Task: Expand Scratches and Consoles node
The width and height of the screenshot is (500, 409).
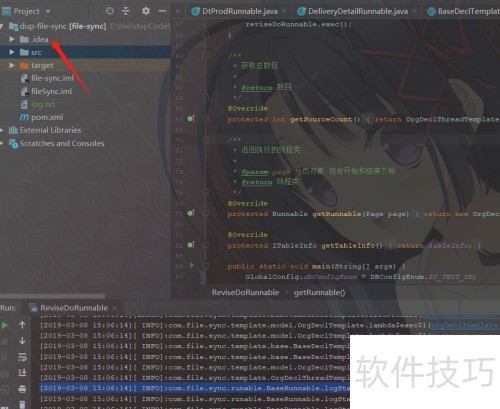Action: click(2, 143)
